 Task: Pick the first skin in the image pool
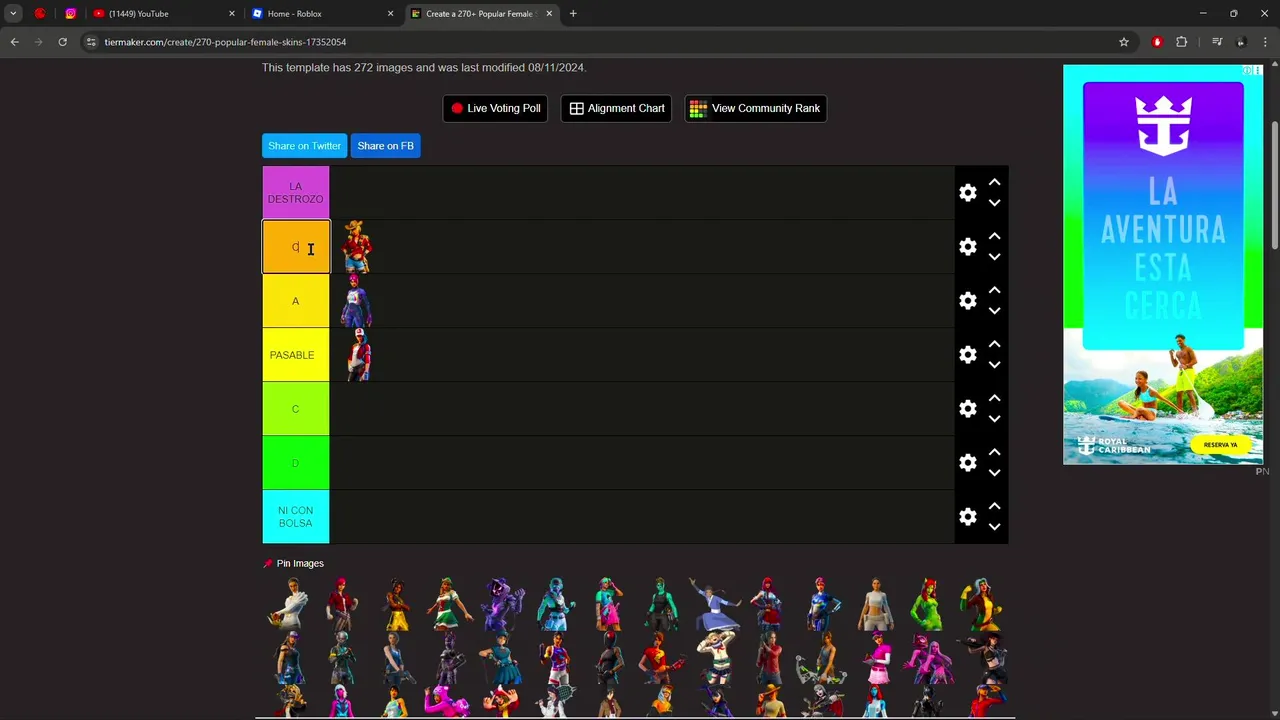pos(289,604)
